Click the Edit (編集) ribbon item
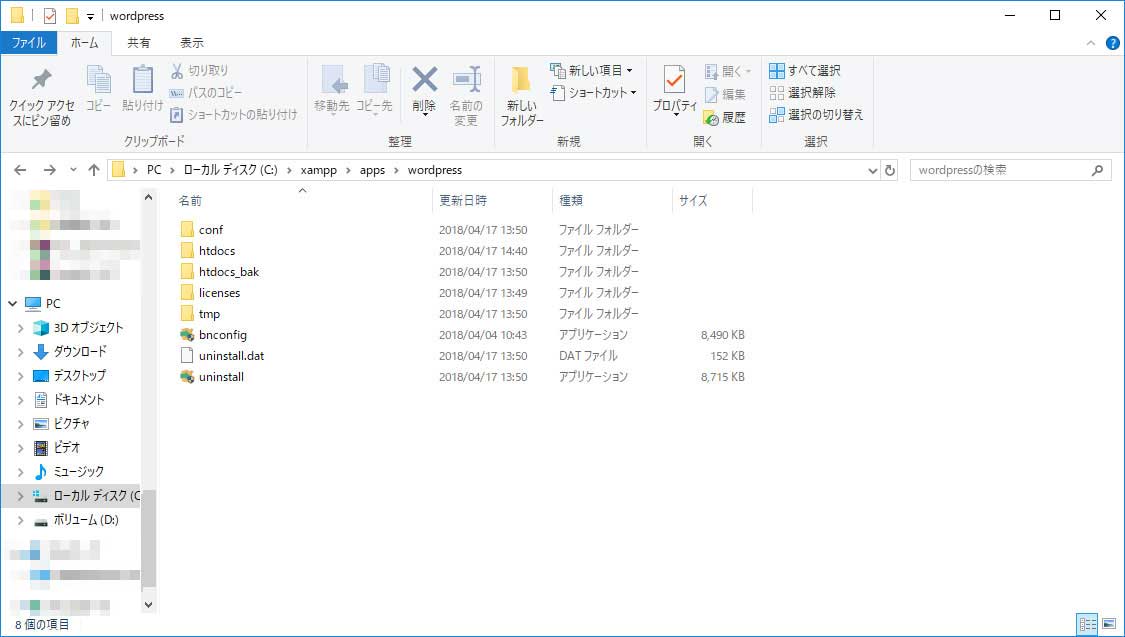 (725, 95)
